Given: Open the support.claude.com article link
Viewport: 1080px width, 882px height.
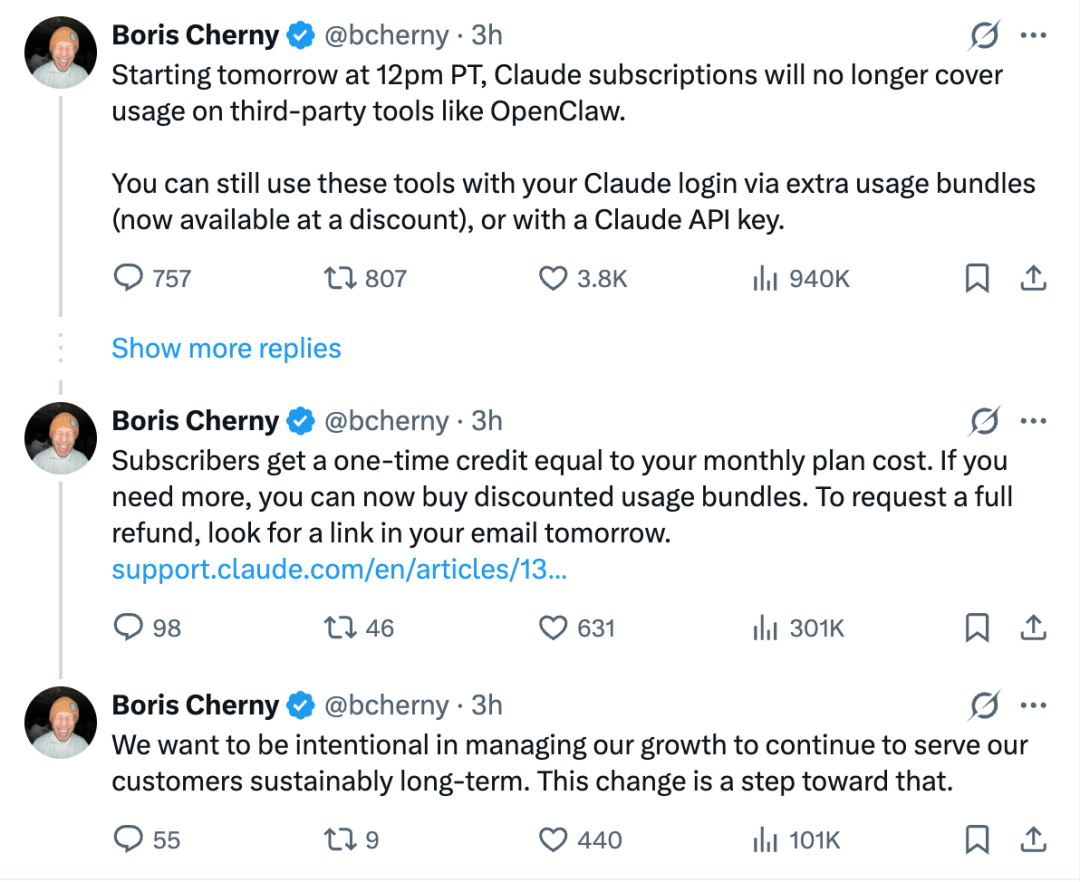Looking at the screenshot, I should point(340,570).
